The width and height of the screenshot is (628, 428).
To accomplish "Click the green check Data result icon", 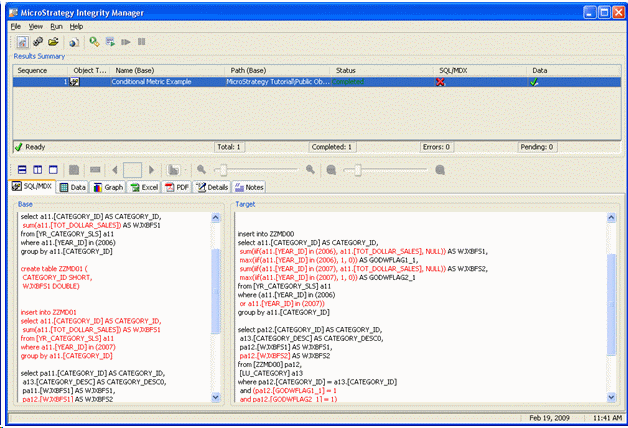I will (x=534, y=82).
